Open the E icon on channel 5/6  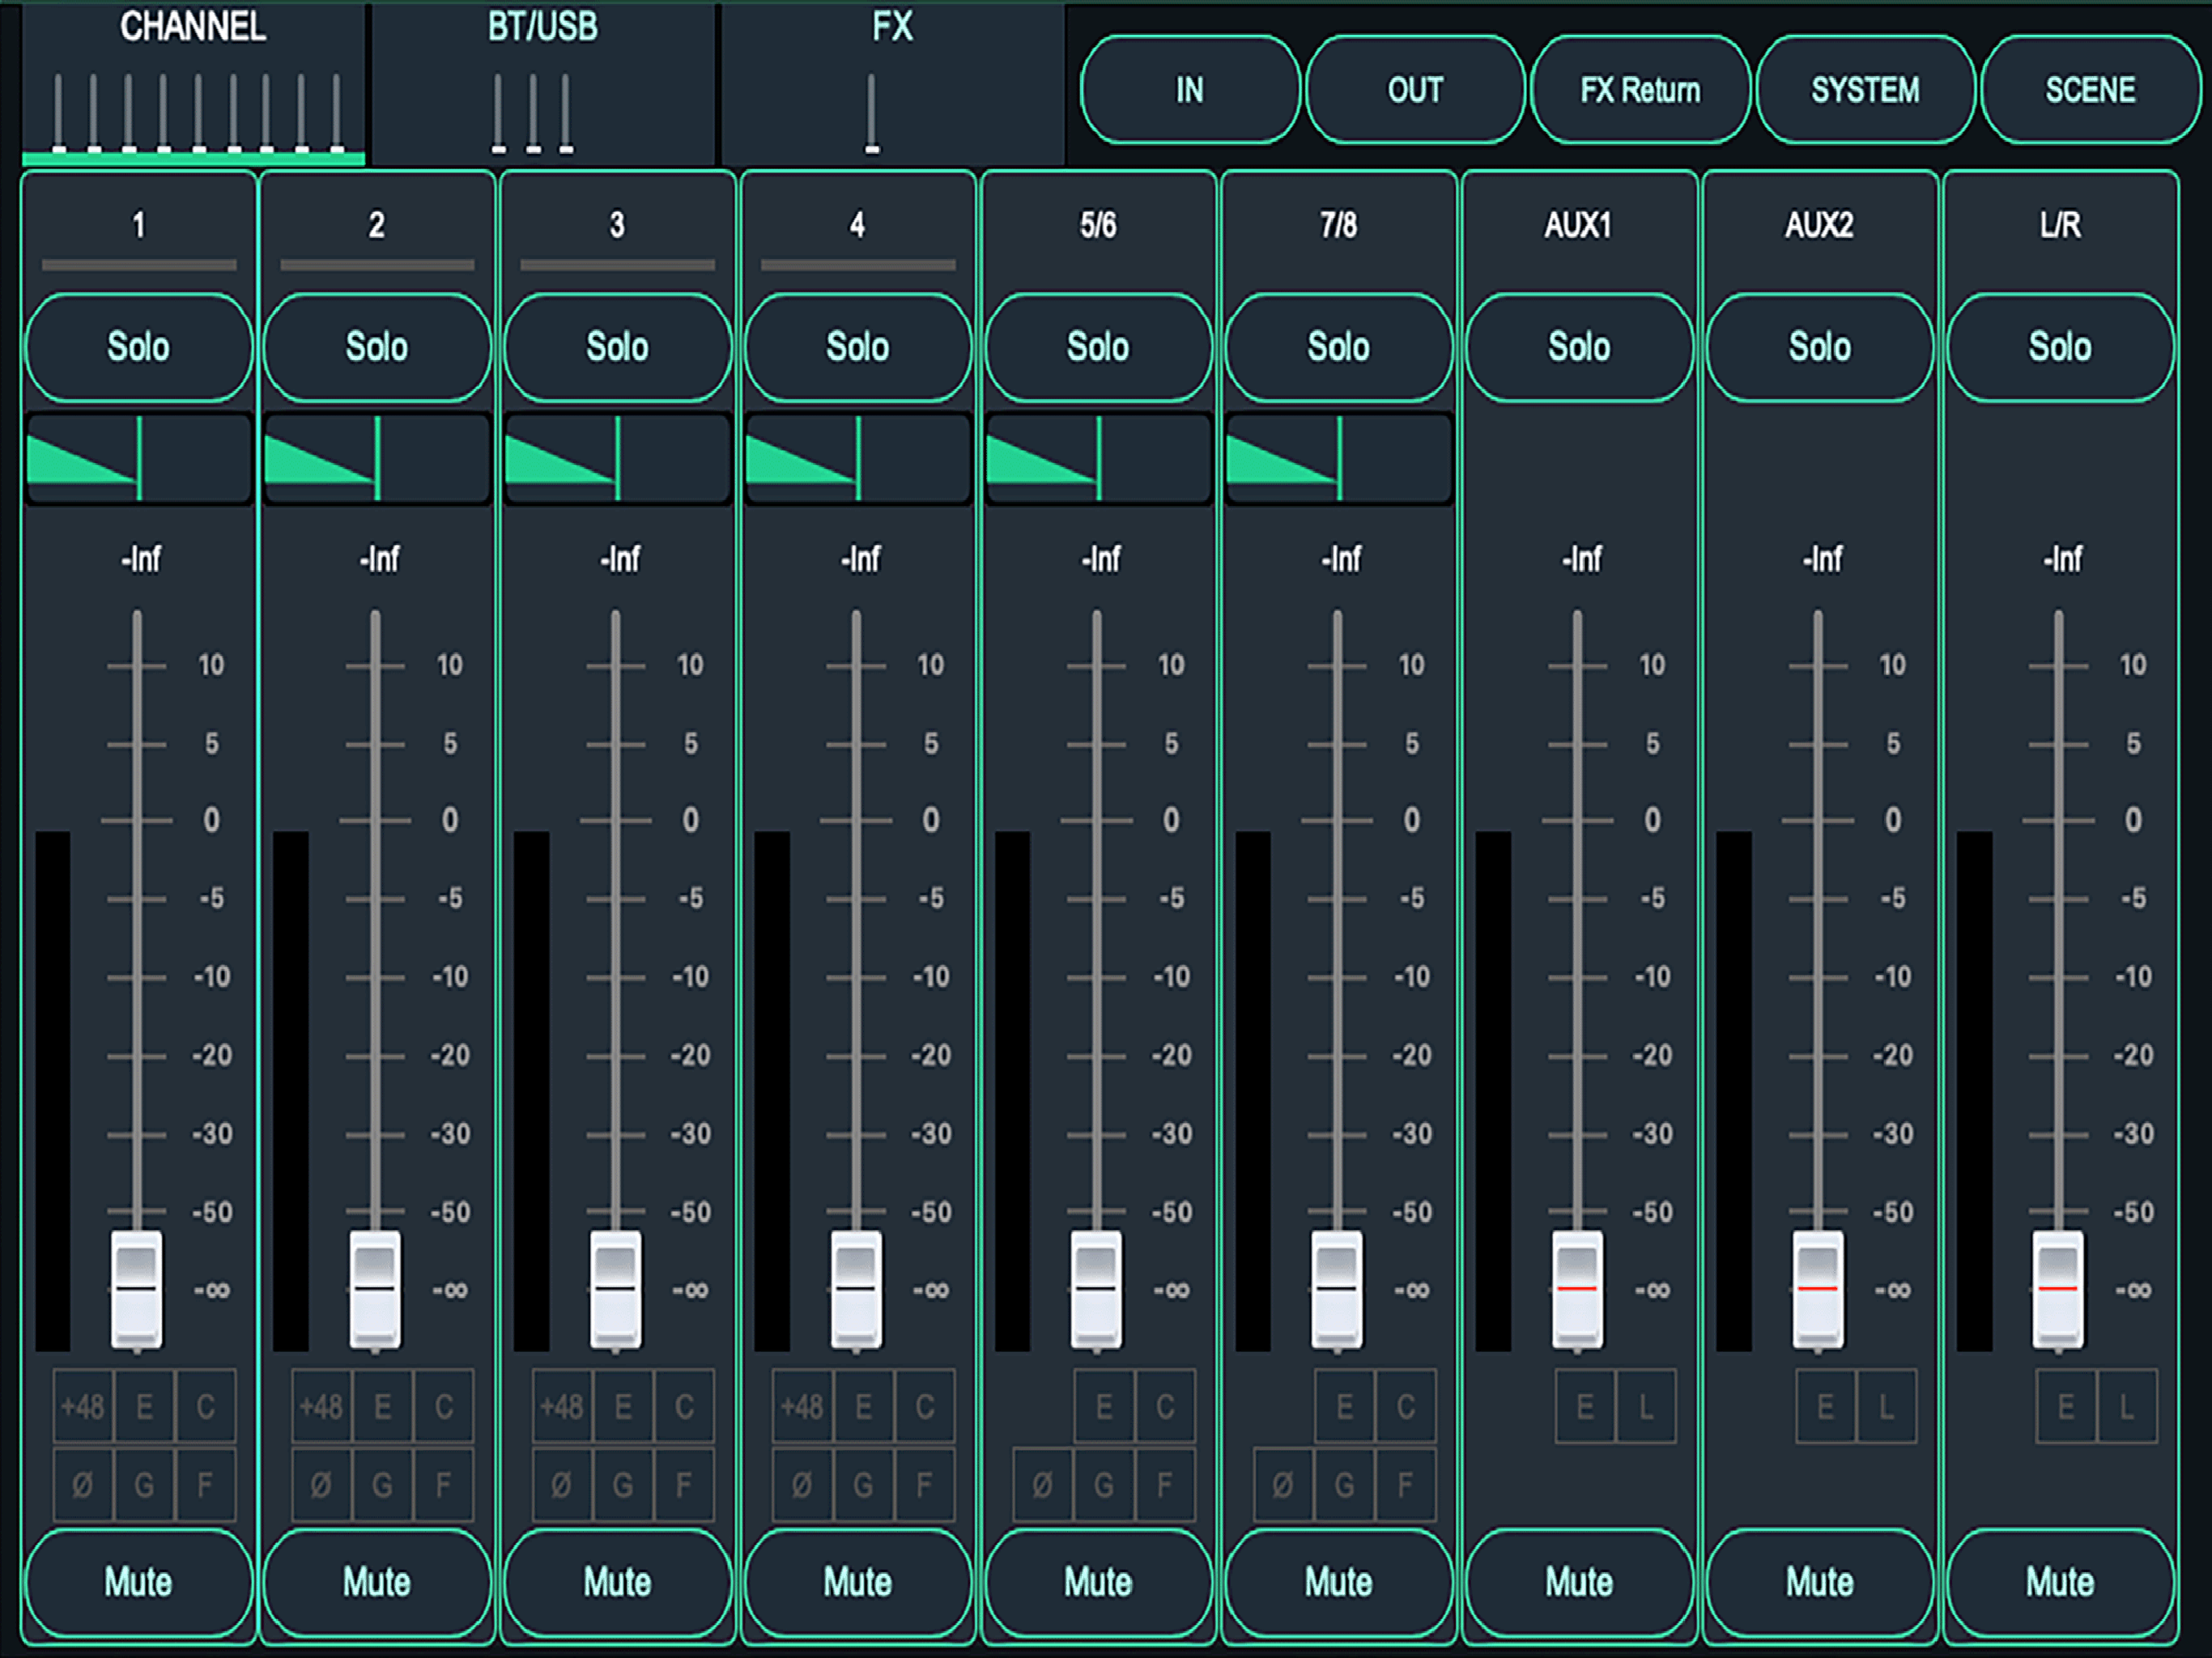(x=1105, y=1407)
